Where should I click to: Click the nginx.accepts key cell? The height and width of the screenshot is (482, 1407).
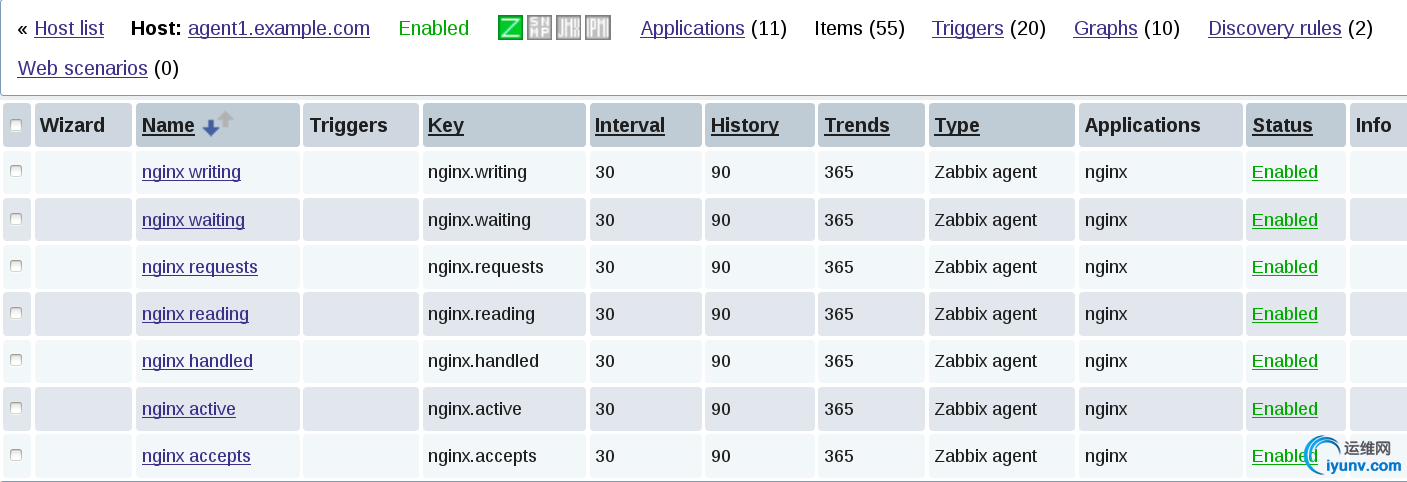(x=504, y=456)
